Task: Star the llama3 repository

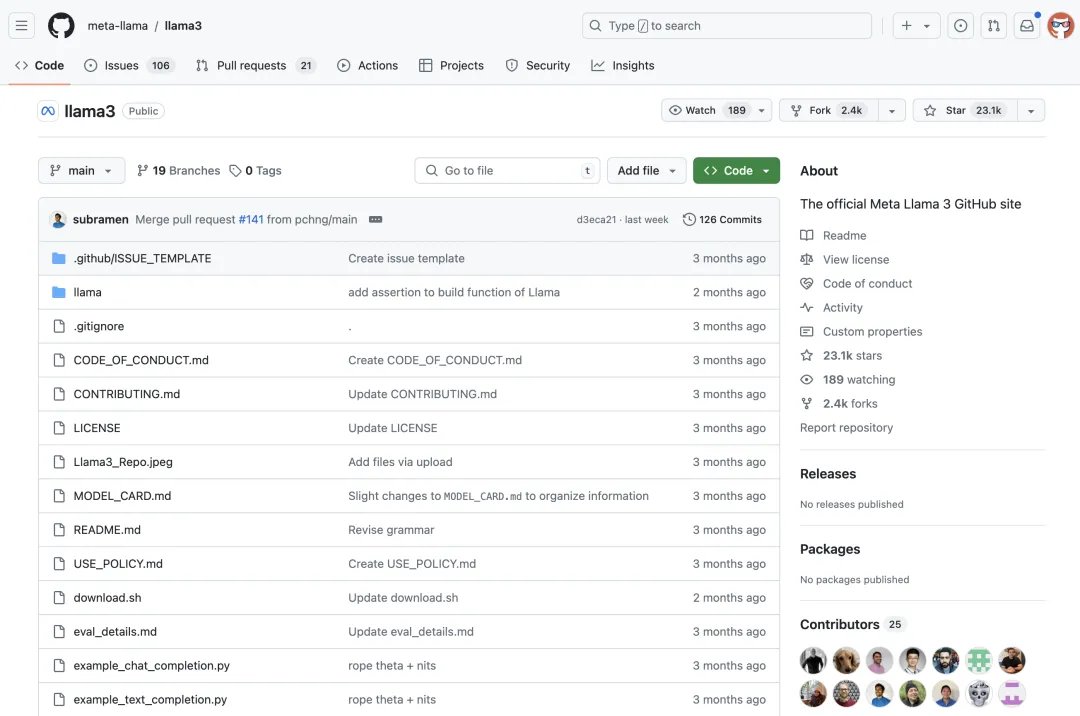Action: point(965,110)
